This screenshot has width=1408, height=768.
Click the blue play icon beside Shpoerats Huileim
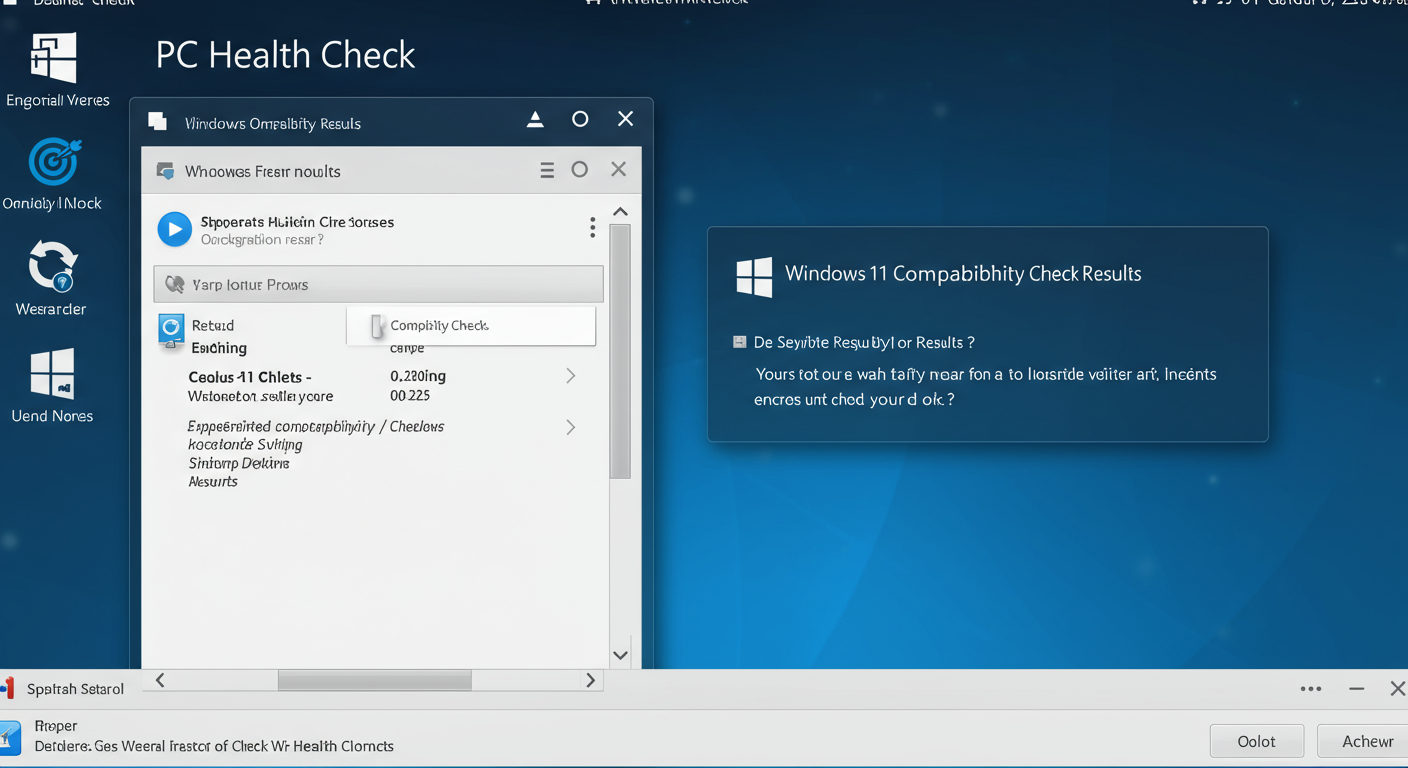tap(174, 229)
